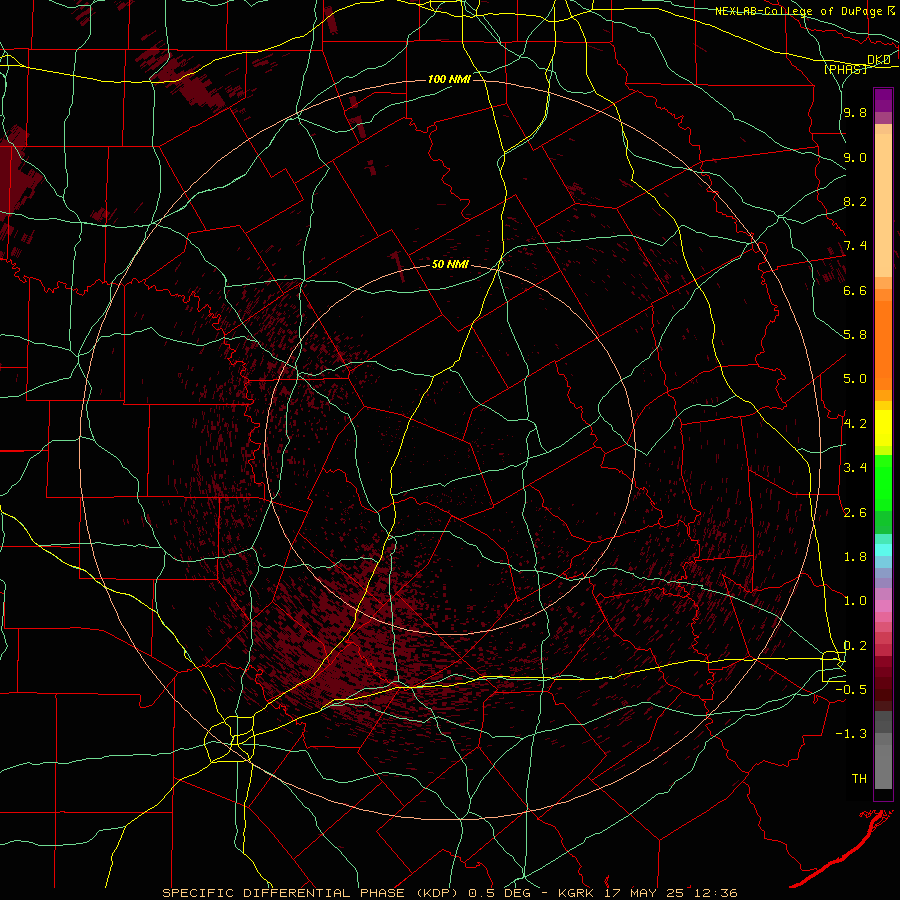Click the cyan scale swatch
This screenshot has width=900, height=900.
pyautogui.click(x=883, y=550)
